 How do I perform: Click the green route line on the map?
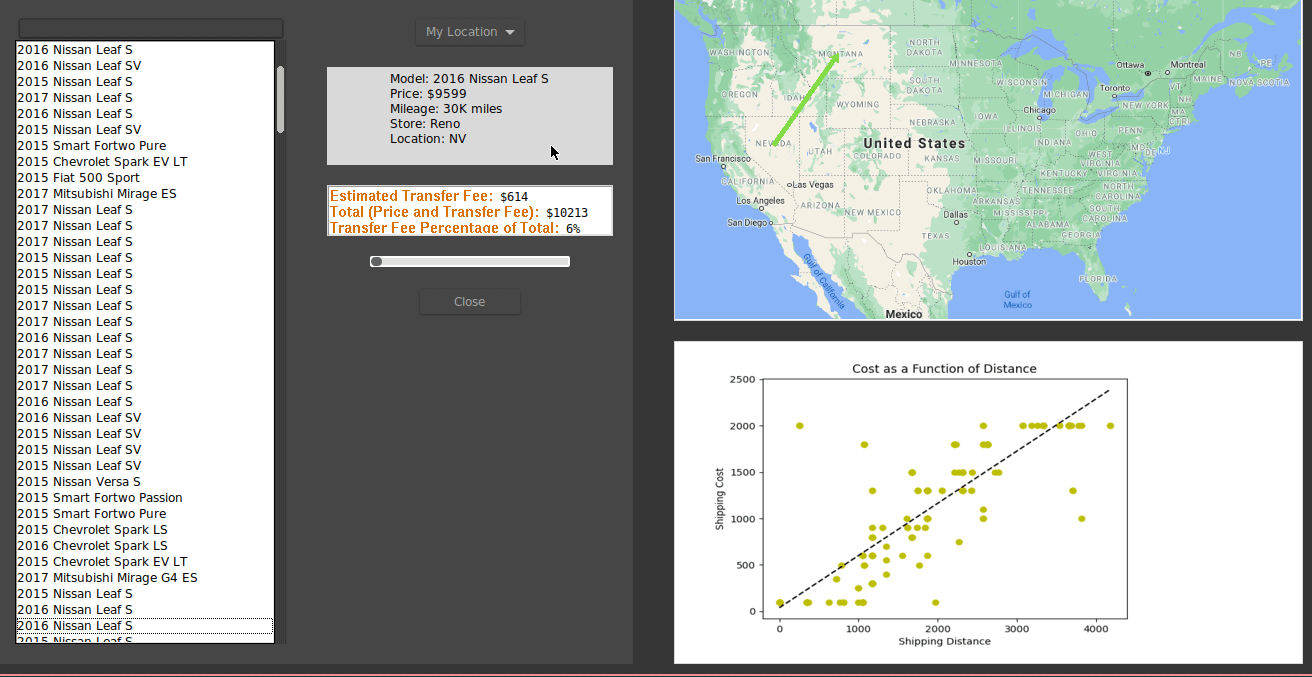point(805,99)
